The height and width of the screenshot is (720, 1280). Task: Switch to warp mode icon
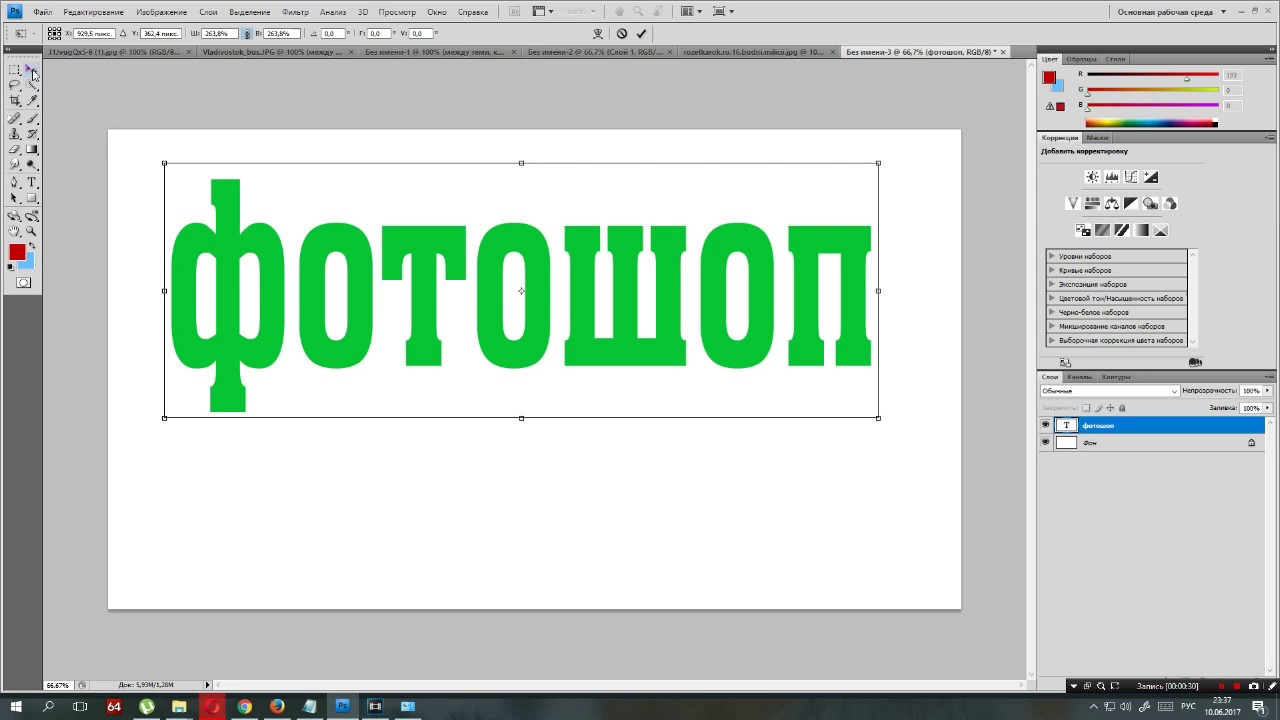[598, 33]
